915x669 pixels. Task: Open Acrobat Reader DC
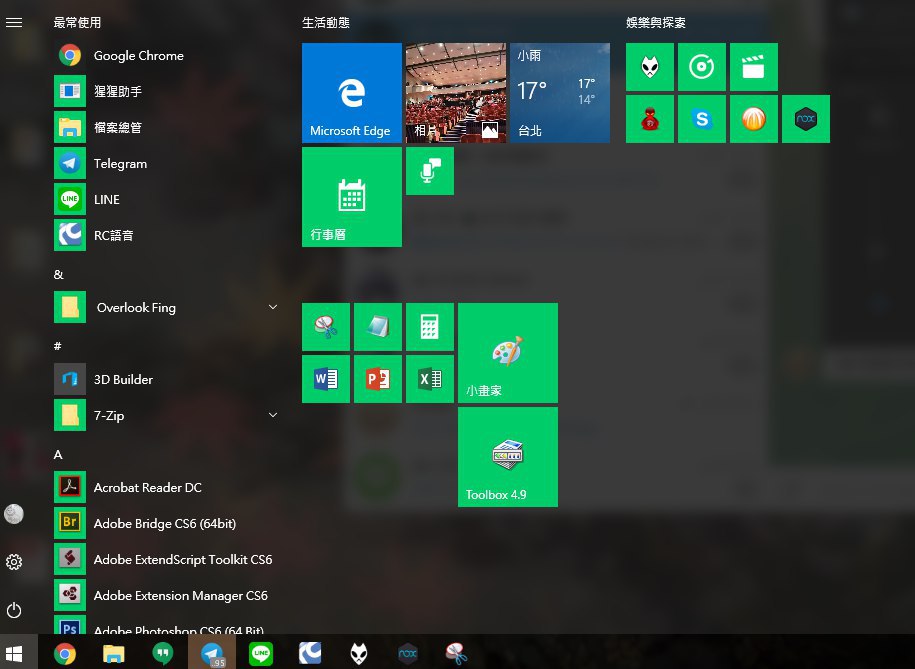pos(168,487)
